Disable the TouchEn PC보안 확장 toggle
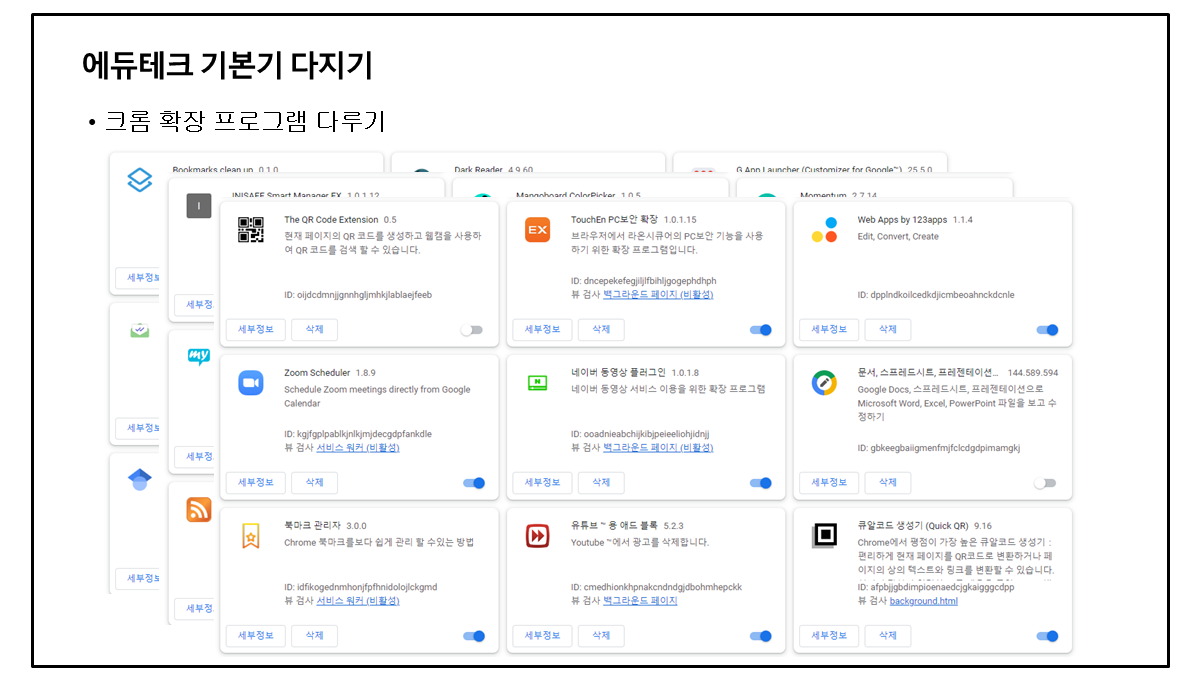The image size is (1200, 675). click(760, 330)
